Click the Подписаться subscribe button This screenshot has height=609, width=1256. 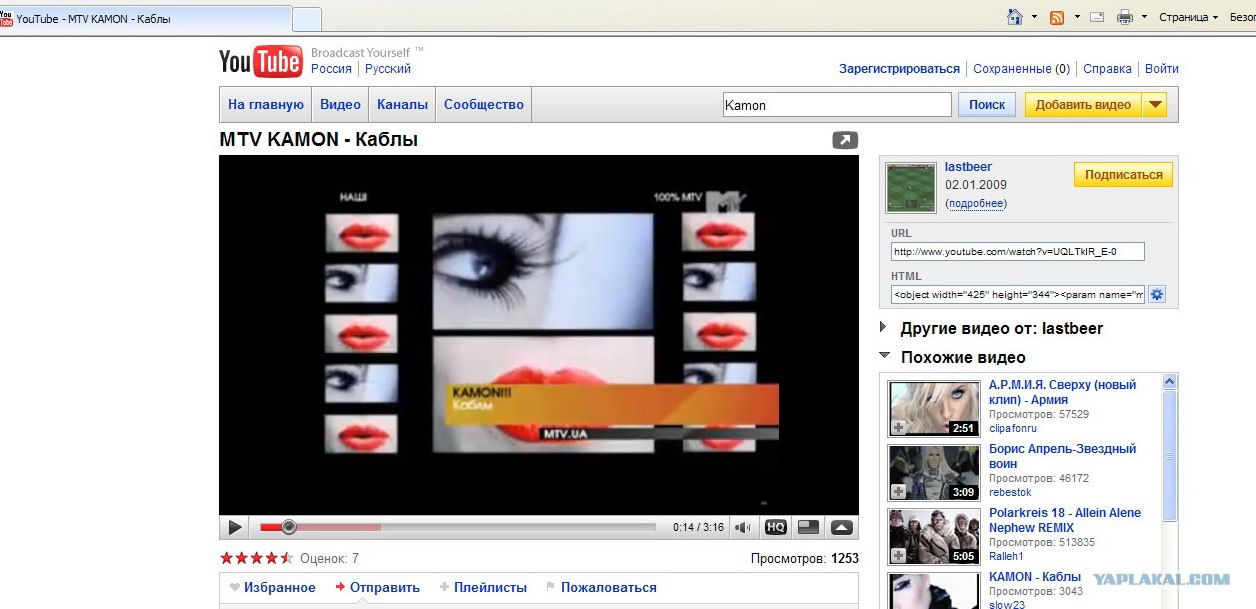1123,175
